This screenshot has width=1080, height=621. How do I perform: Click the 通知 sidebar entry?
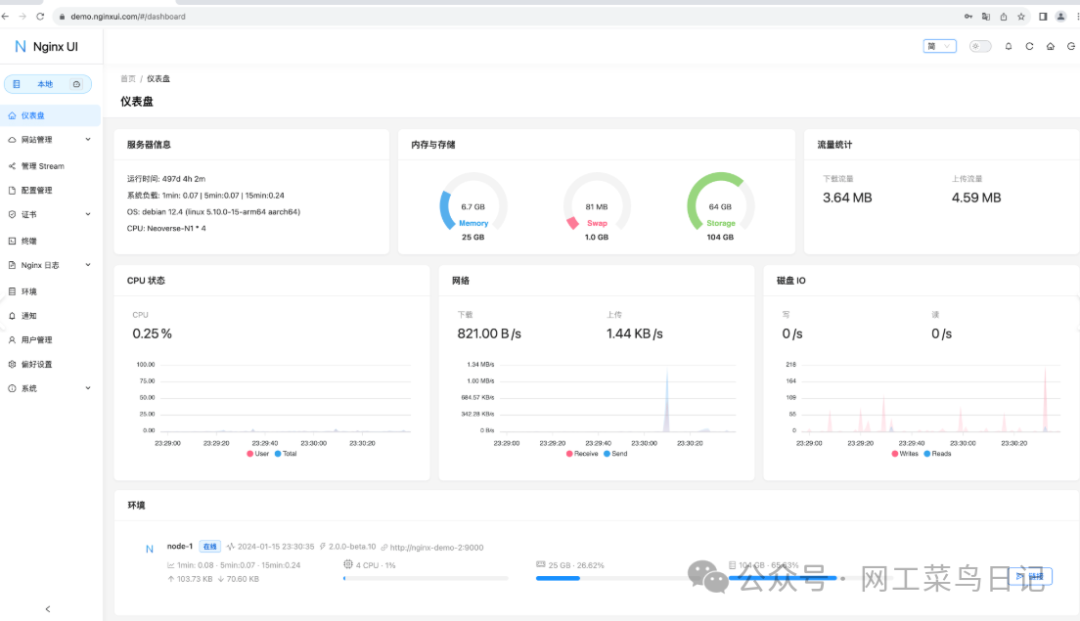50,316
